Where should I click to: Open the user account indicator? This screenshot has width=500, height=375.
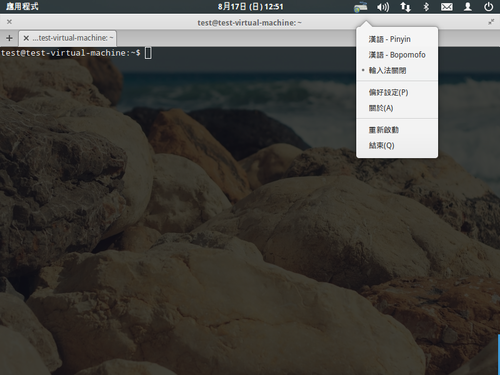468,7
